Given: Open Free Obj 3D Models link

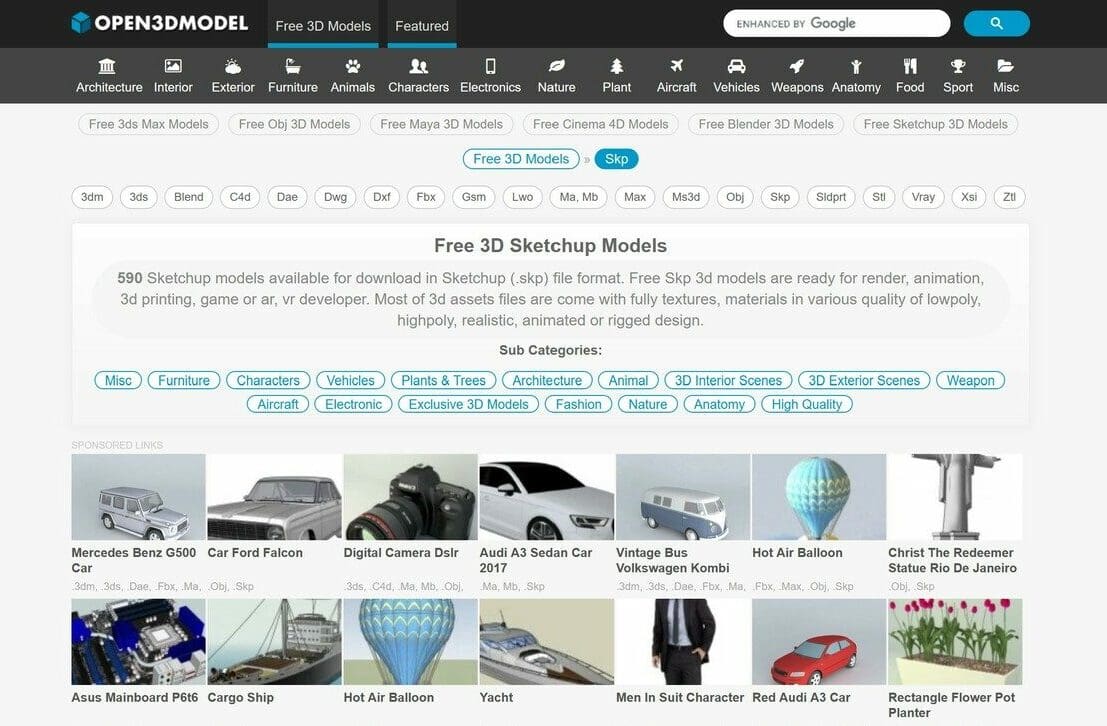Looking at the screenshot, I should pyautogui.click(x=294, y=124).
